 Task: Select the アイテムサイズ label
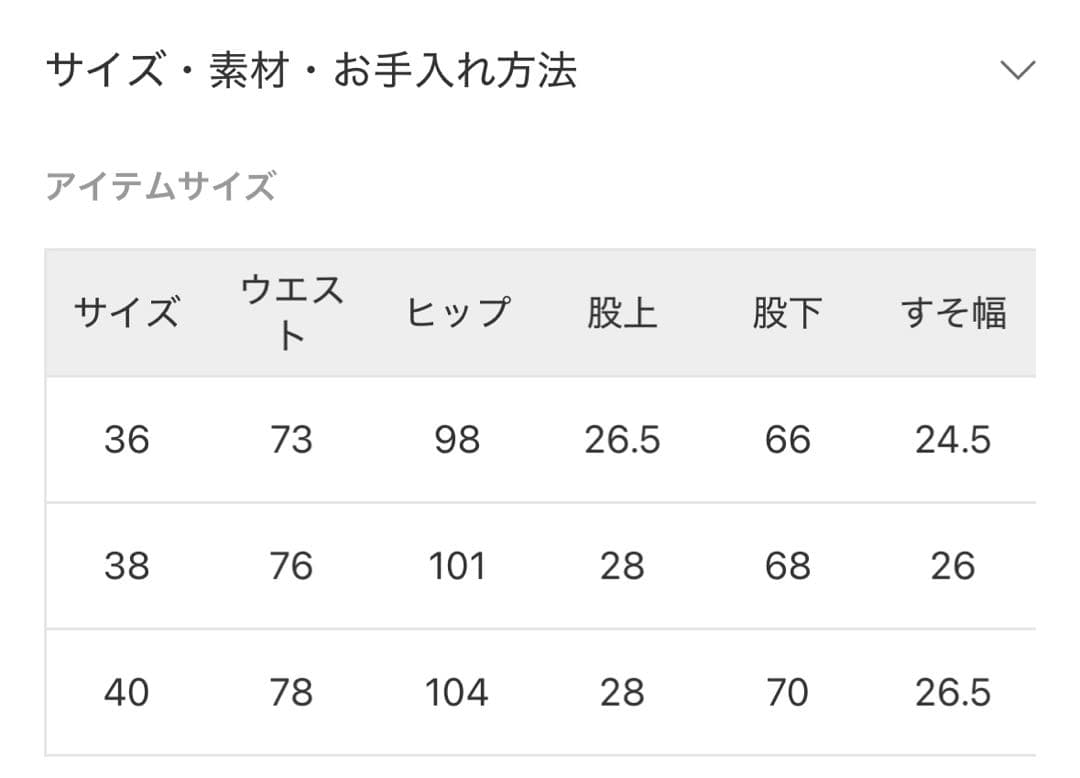coord(160,185)
